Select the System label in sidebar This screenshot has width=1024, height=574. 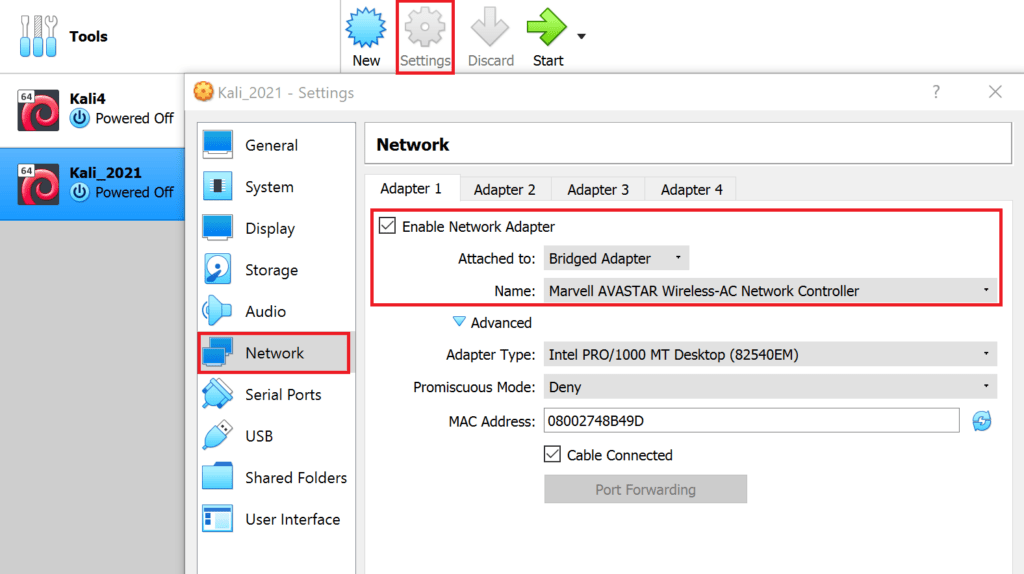coord(269,187)
